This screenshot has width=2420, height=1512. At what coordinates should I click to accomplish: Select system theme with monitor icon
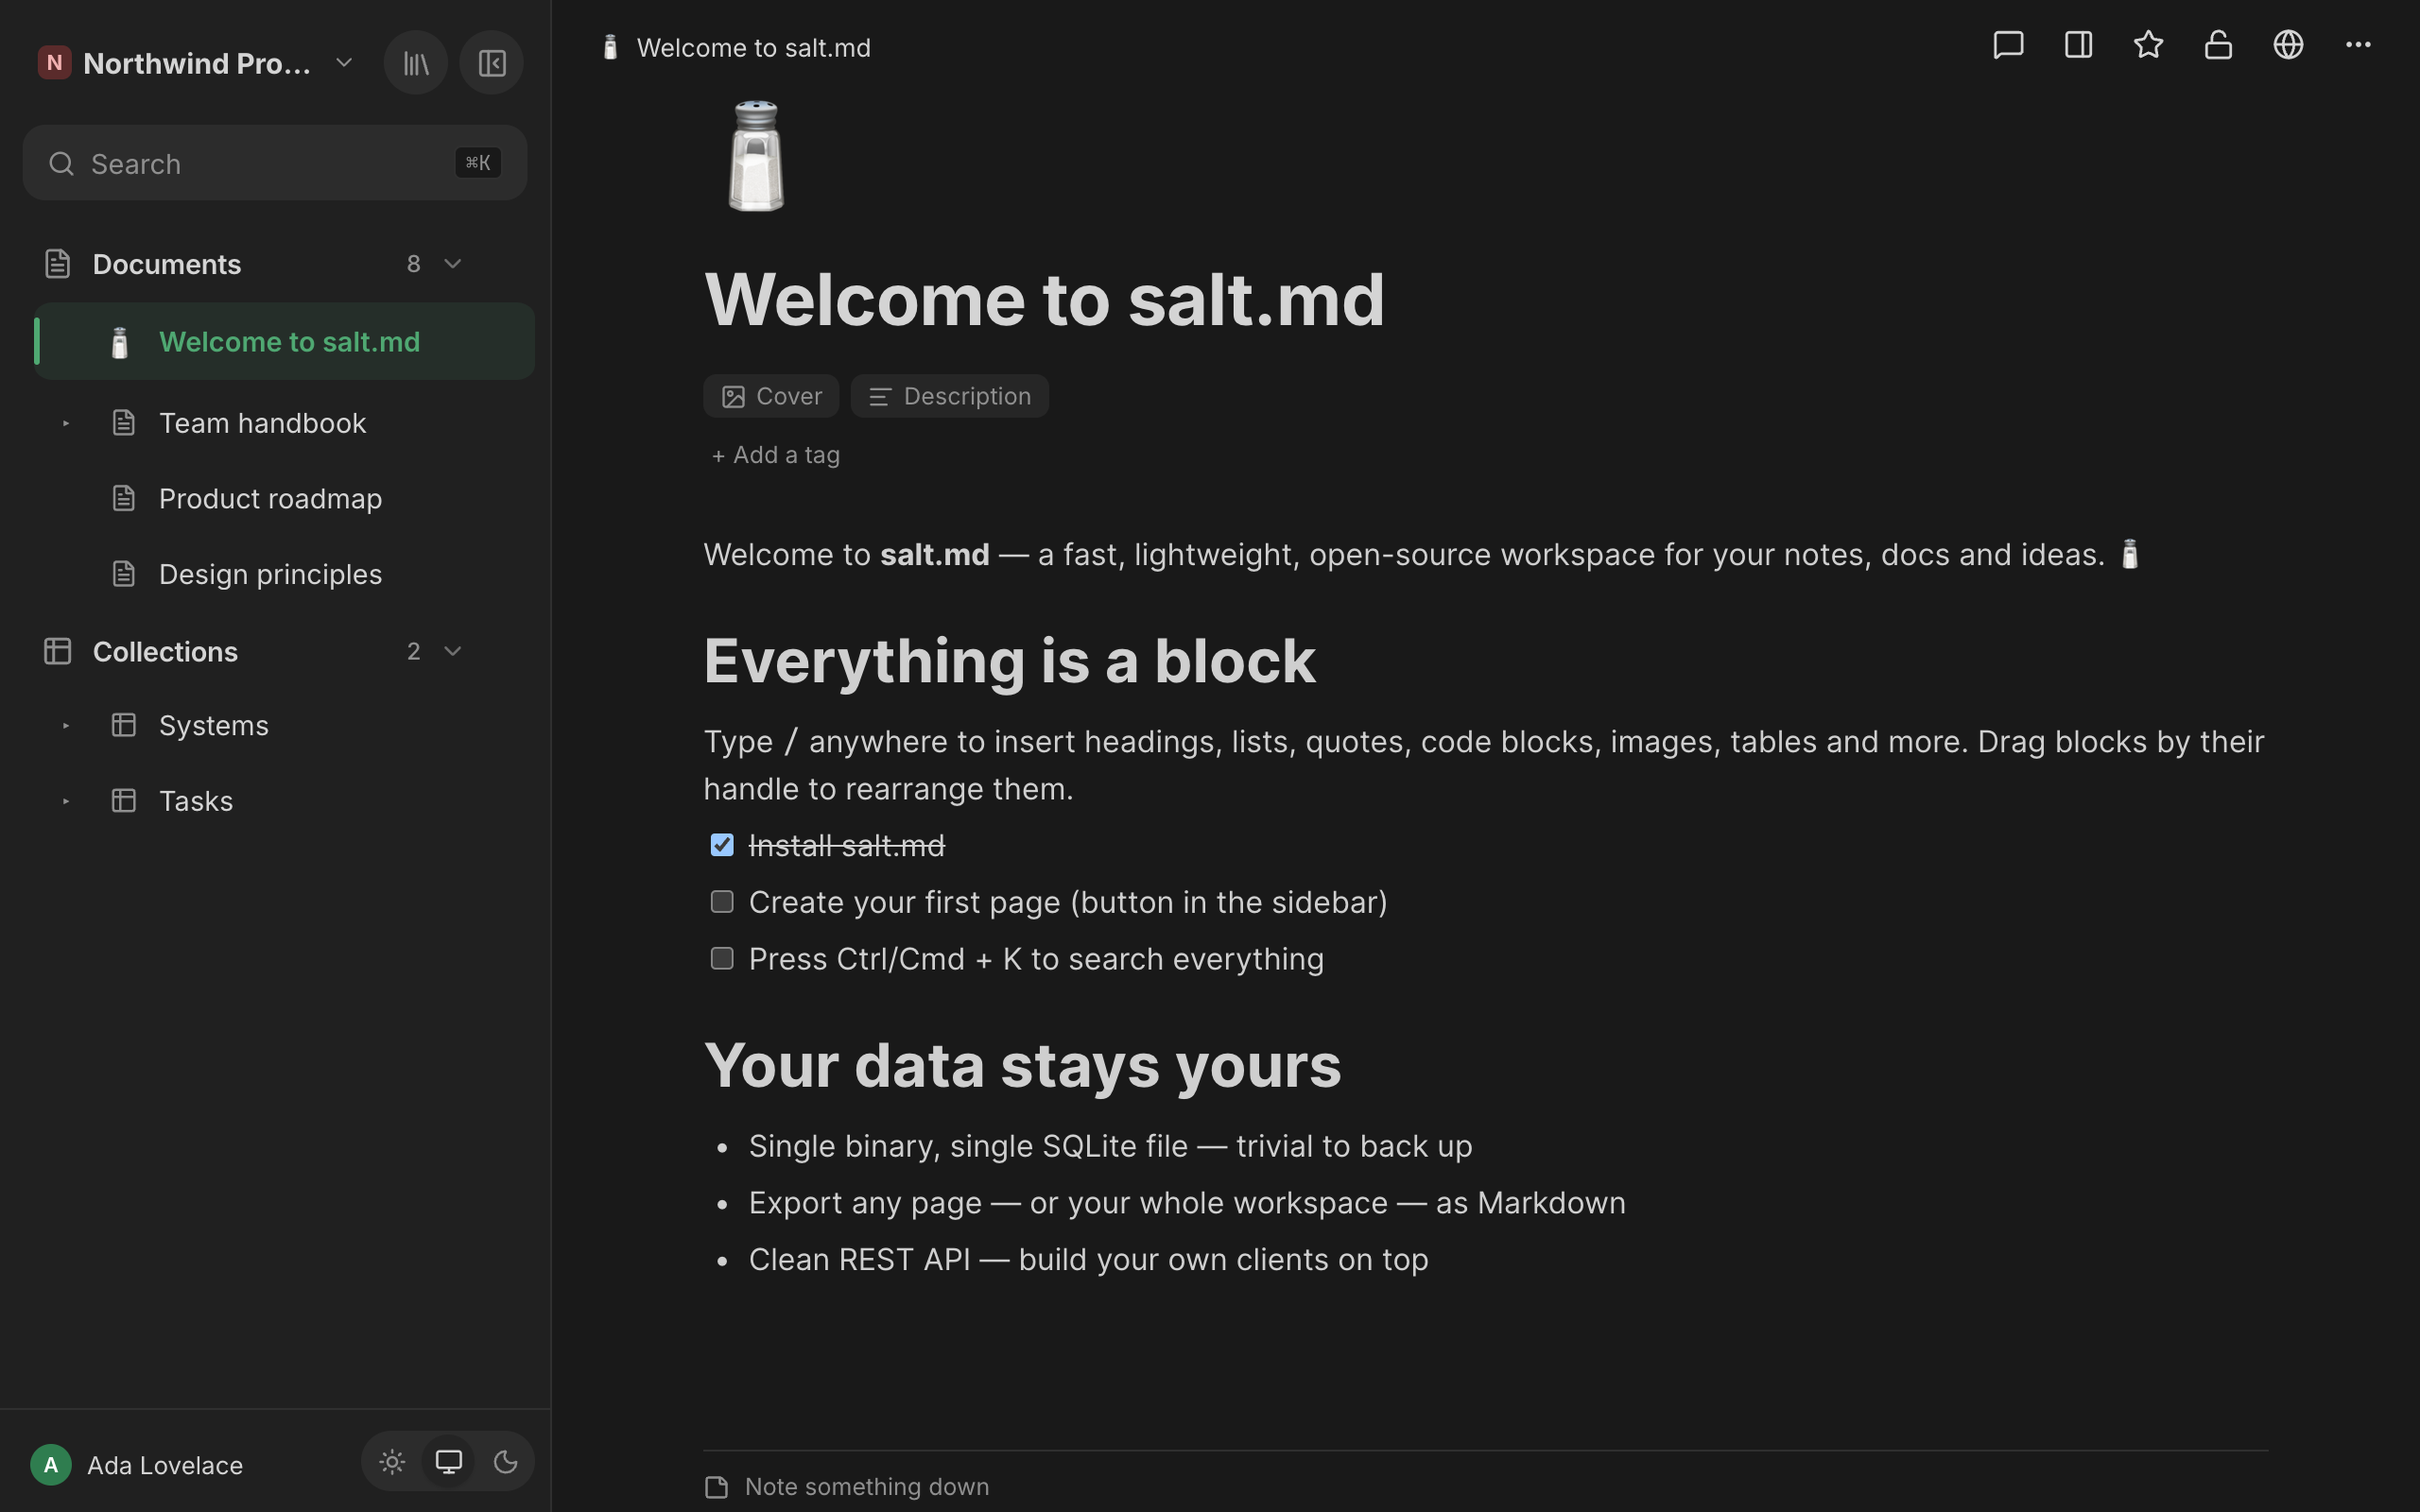[449, 1462]
